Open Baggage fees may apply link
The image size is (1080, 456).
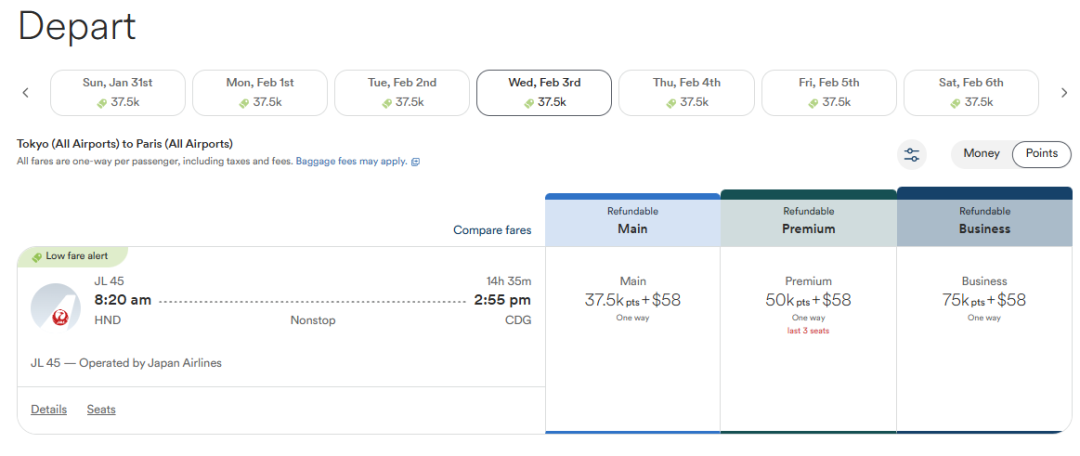[x=352, y=162]
